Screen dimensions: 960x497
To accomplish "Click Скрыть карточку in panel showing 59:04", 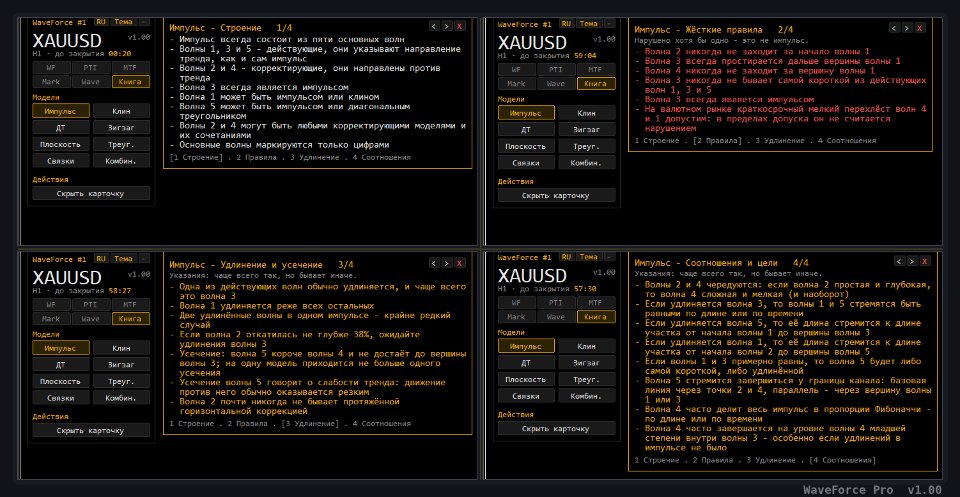I will point(556,195).
